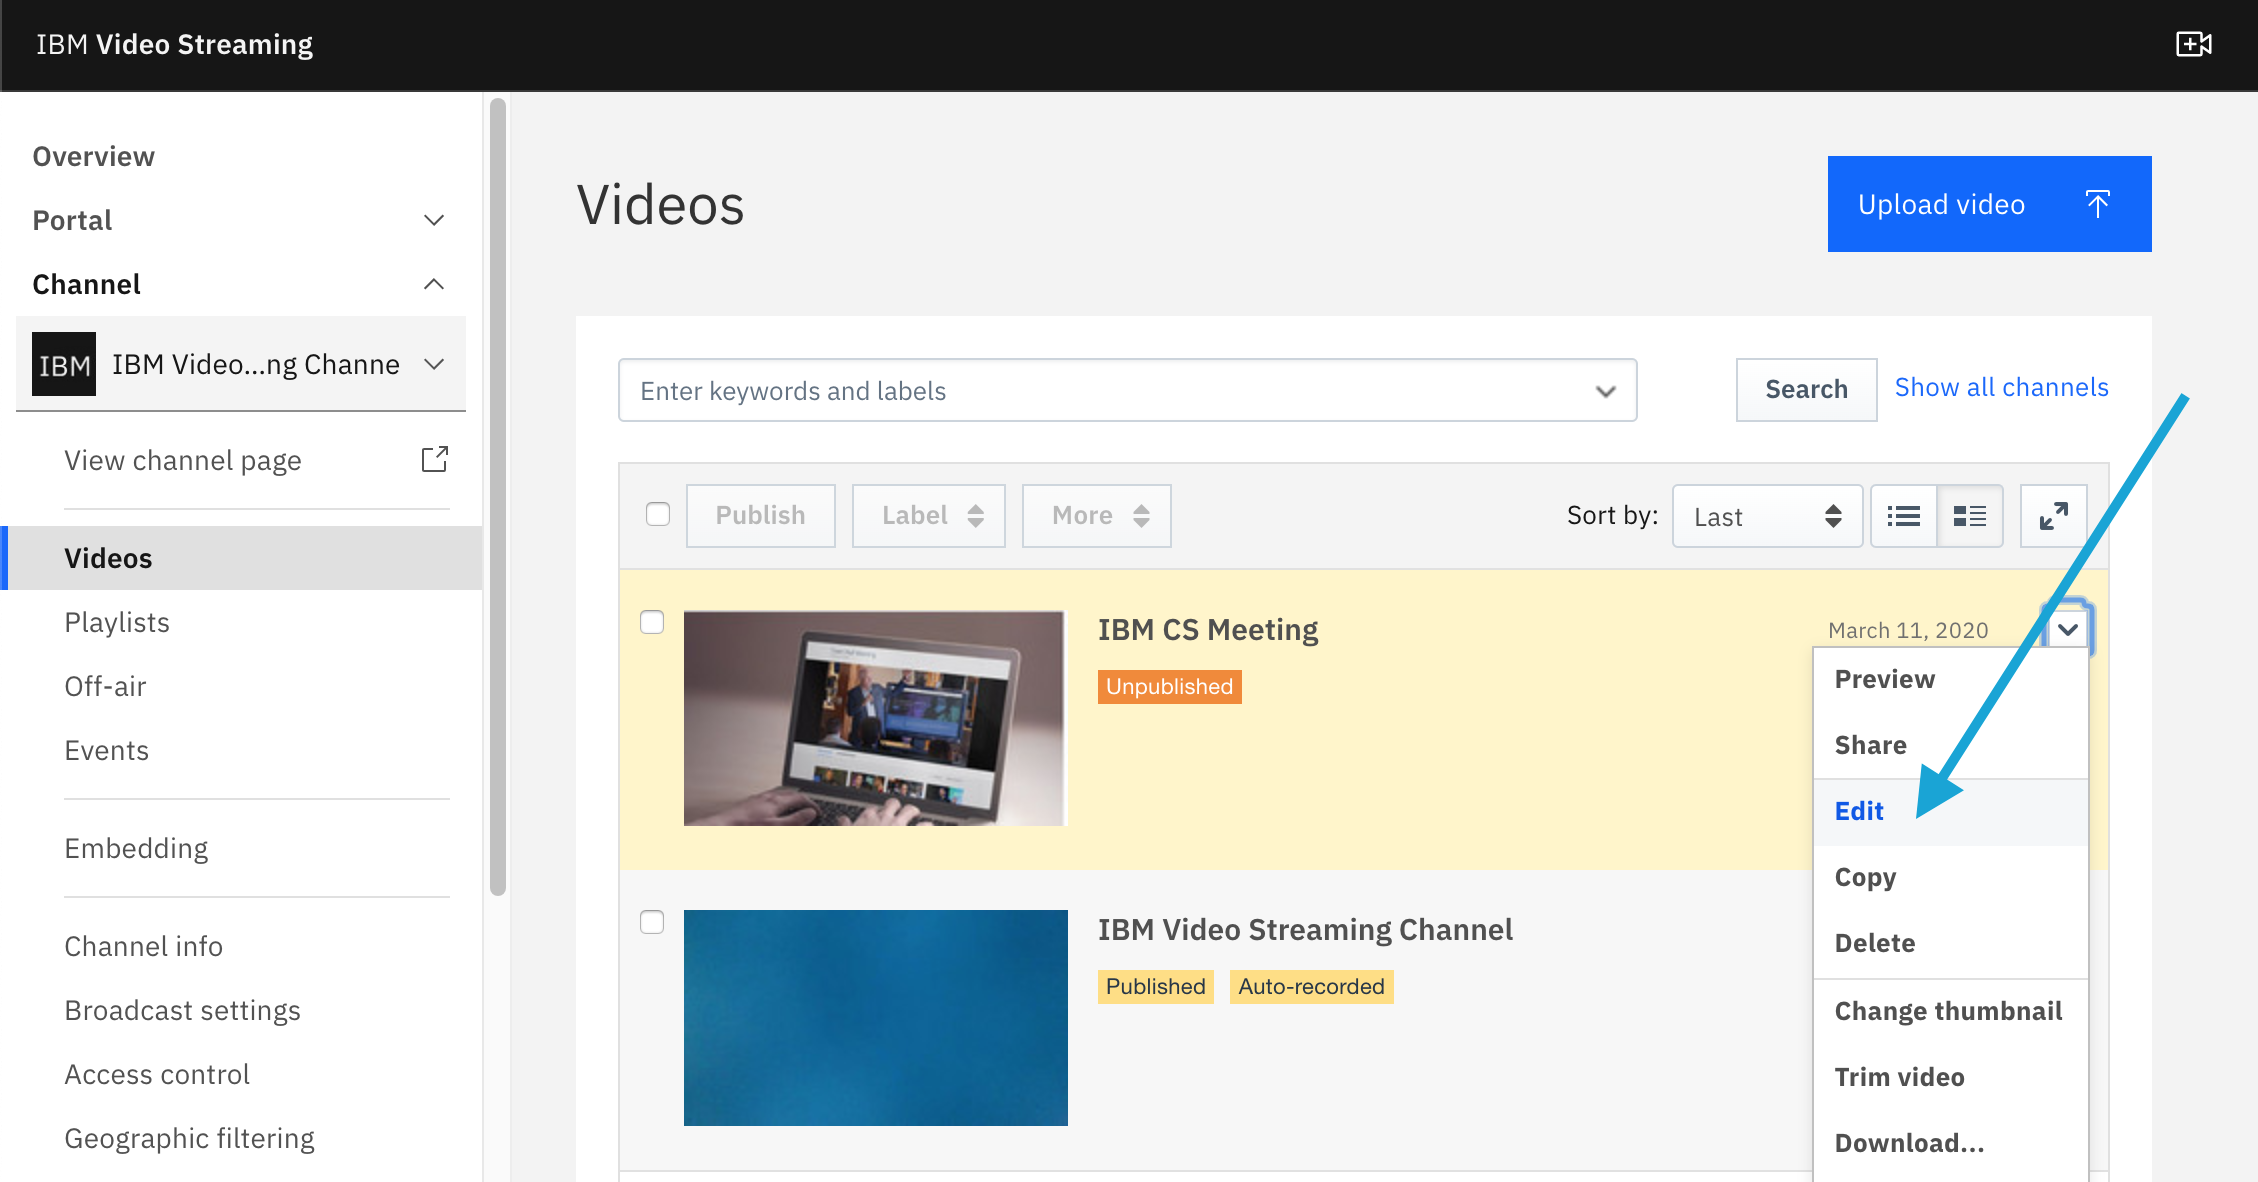Viewport: 2258px width, 1182px height.
Task: Toggle the IBM CS Meeting options chevron
Action: (2068, 629)
